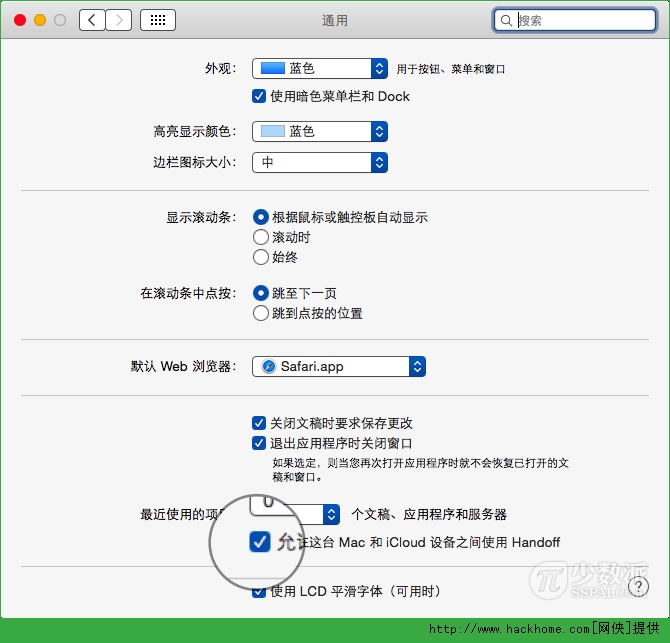Click the 用于按钮、菜单和窗口 description text
Image resolution: width=670 pixels, height=643 pixels.
pyautogui.click(x=451, y=69)
